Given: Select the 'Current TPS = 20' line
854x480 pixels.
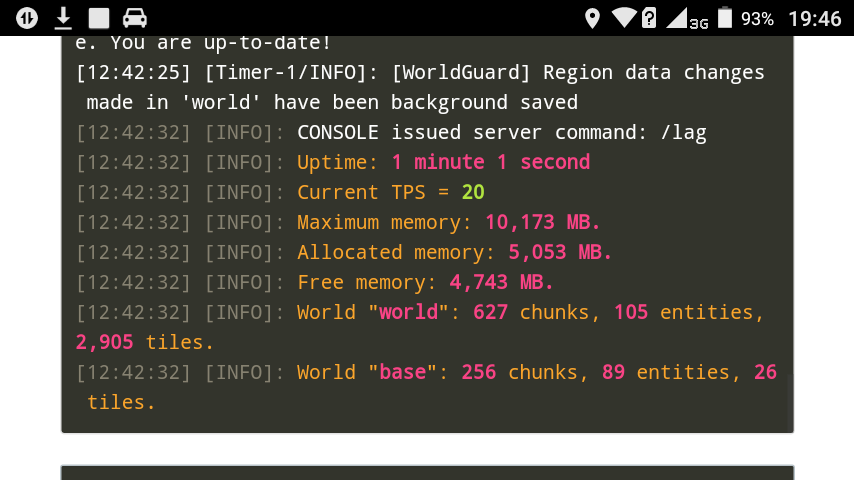Looking at the screenshot, I should click(280, 192).
